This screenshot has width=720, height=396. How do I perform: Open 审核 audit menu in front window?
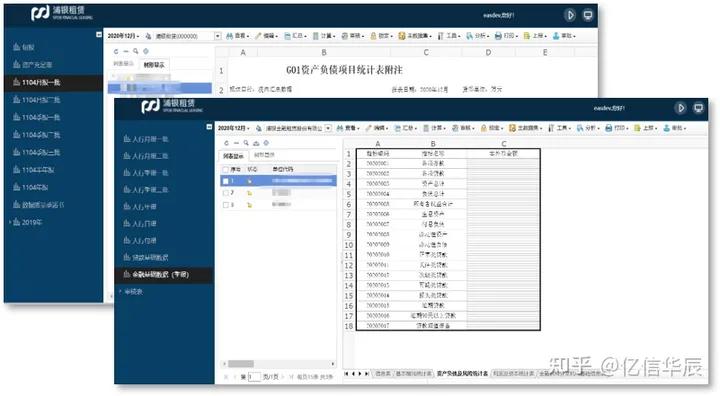pyautogui.click(x=462, y=128)
